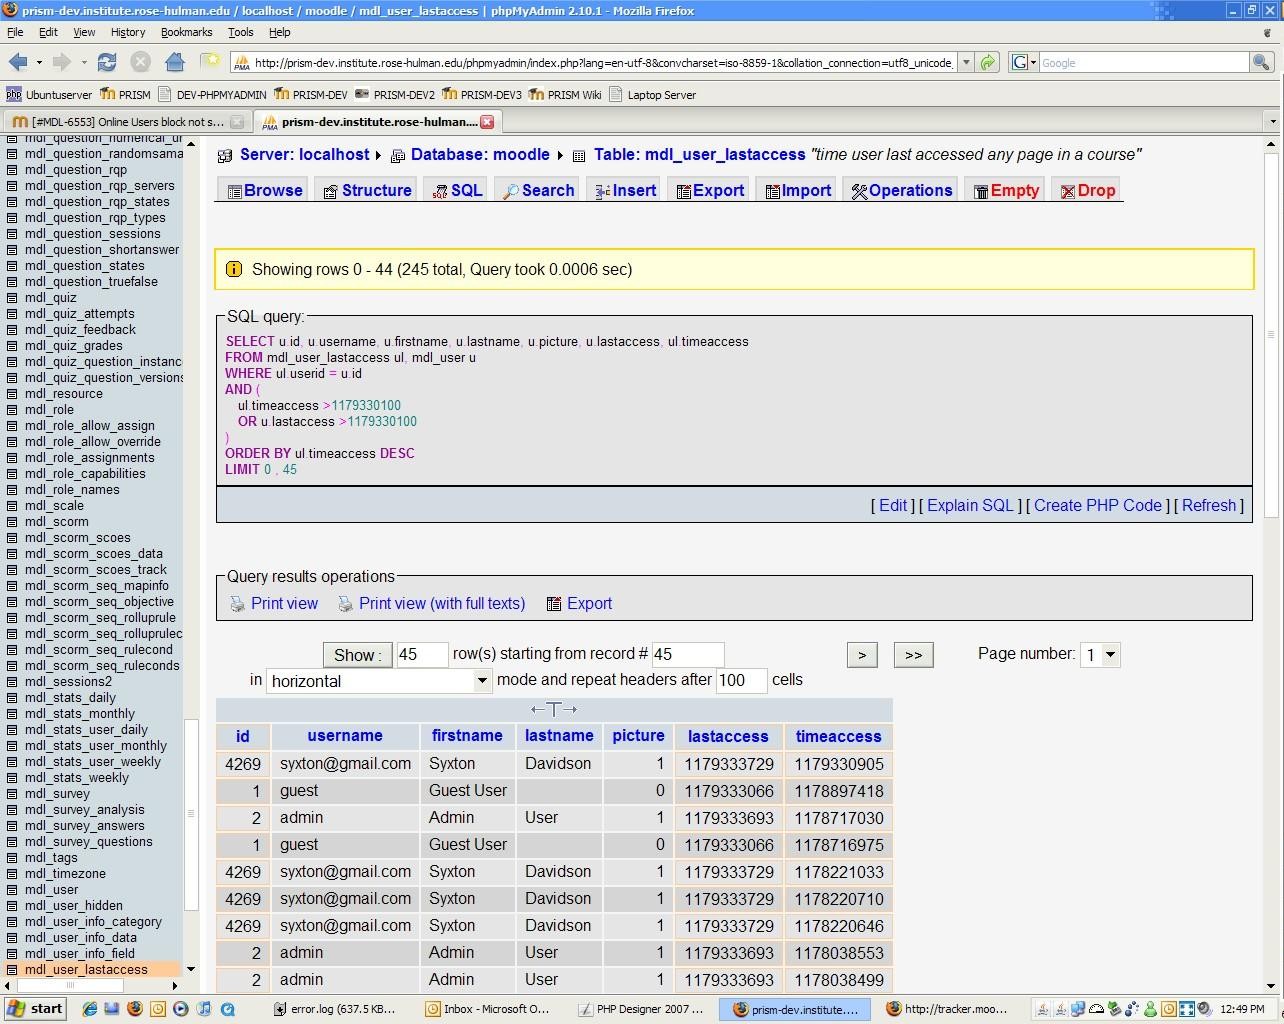
Task: Click the Google search input box
Action: click(1144, 62)
